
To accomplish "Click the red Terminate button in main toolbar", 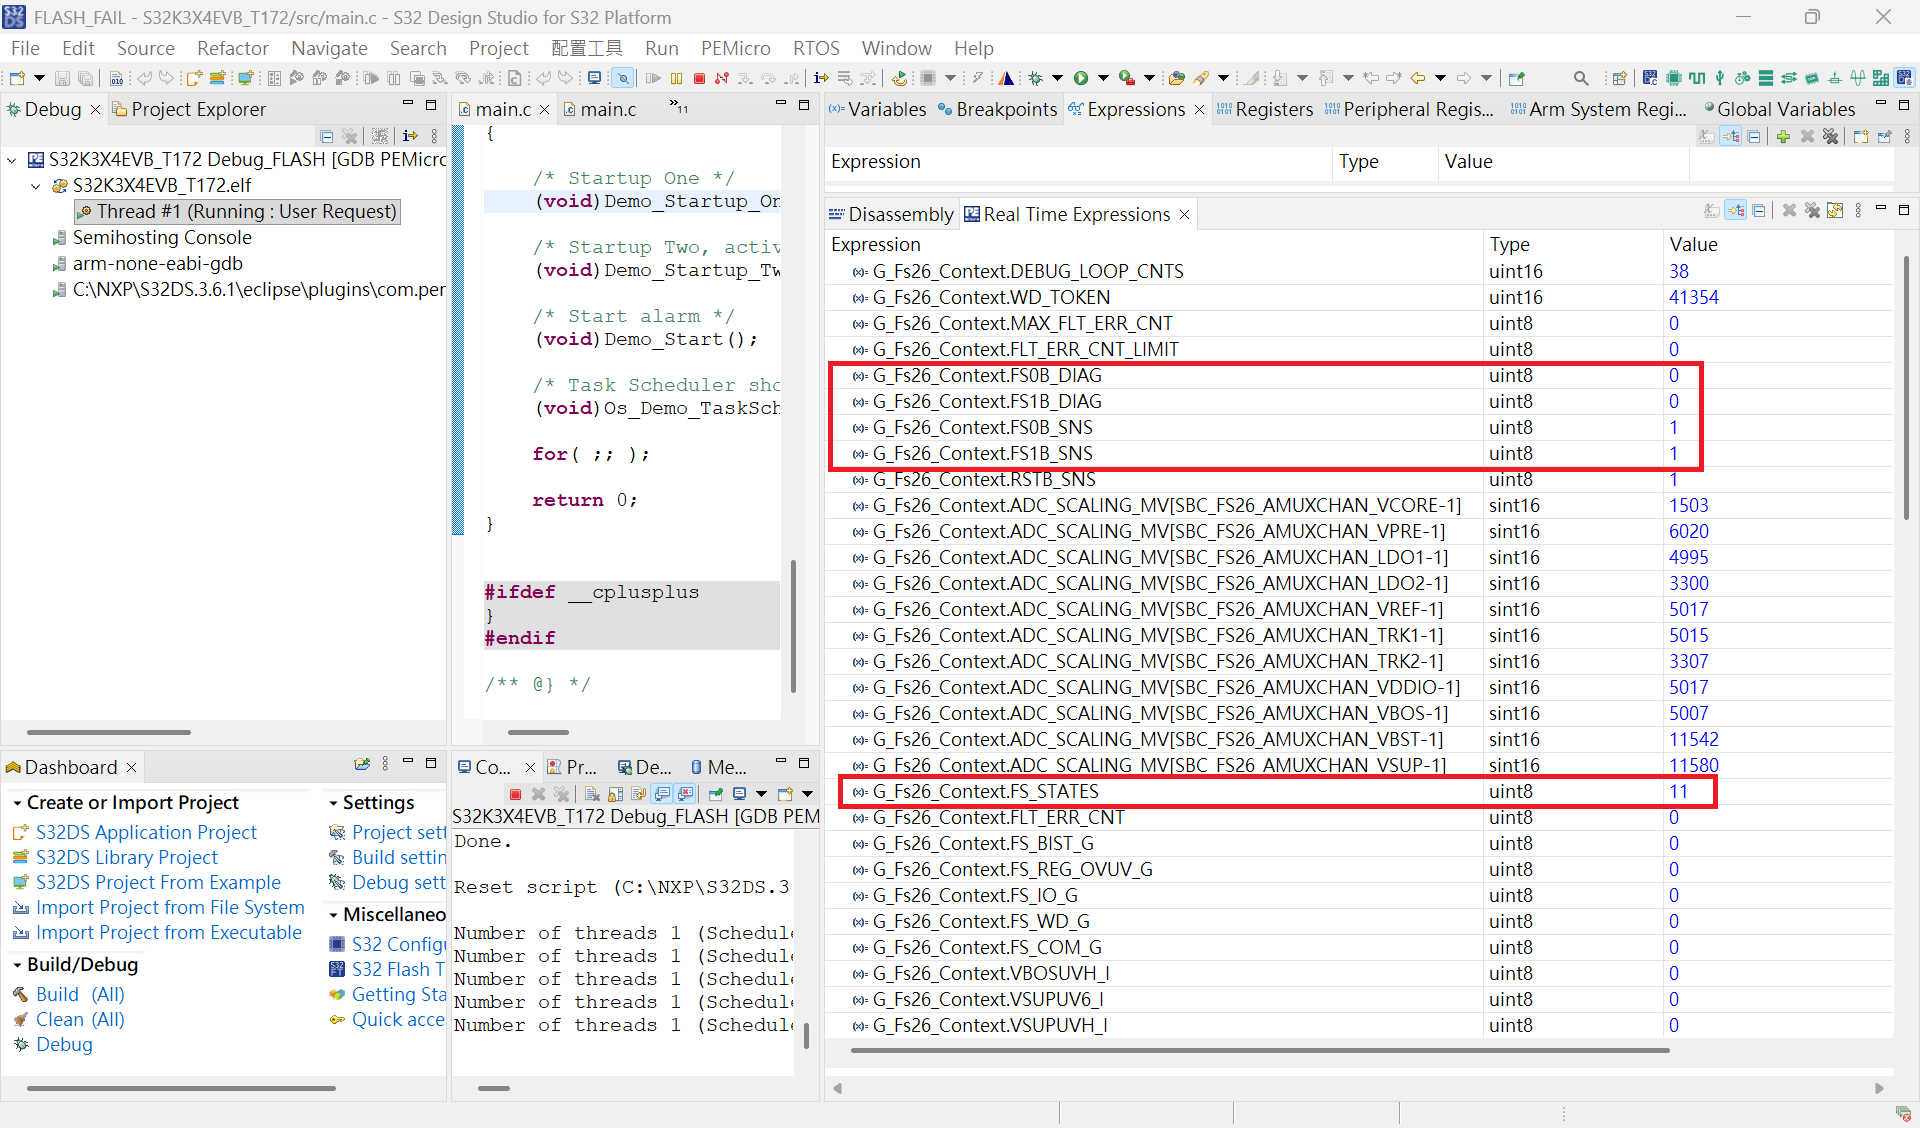I will [x=699, y=78].
